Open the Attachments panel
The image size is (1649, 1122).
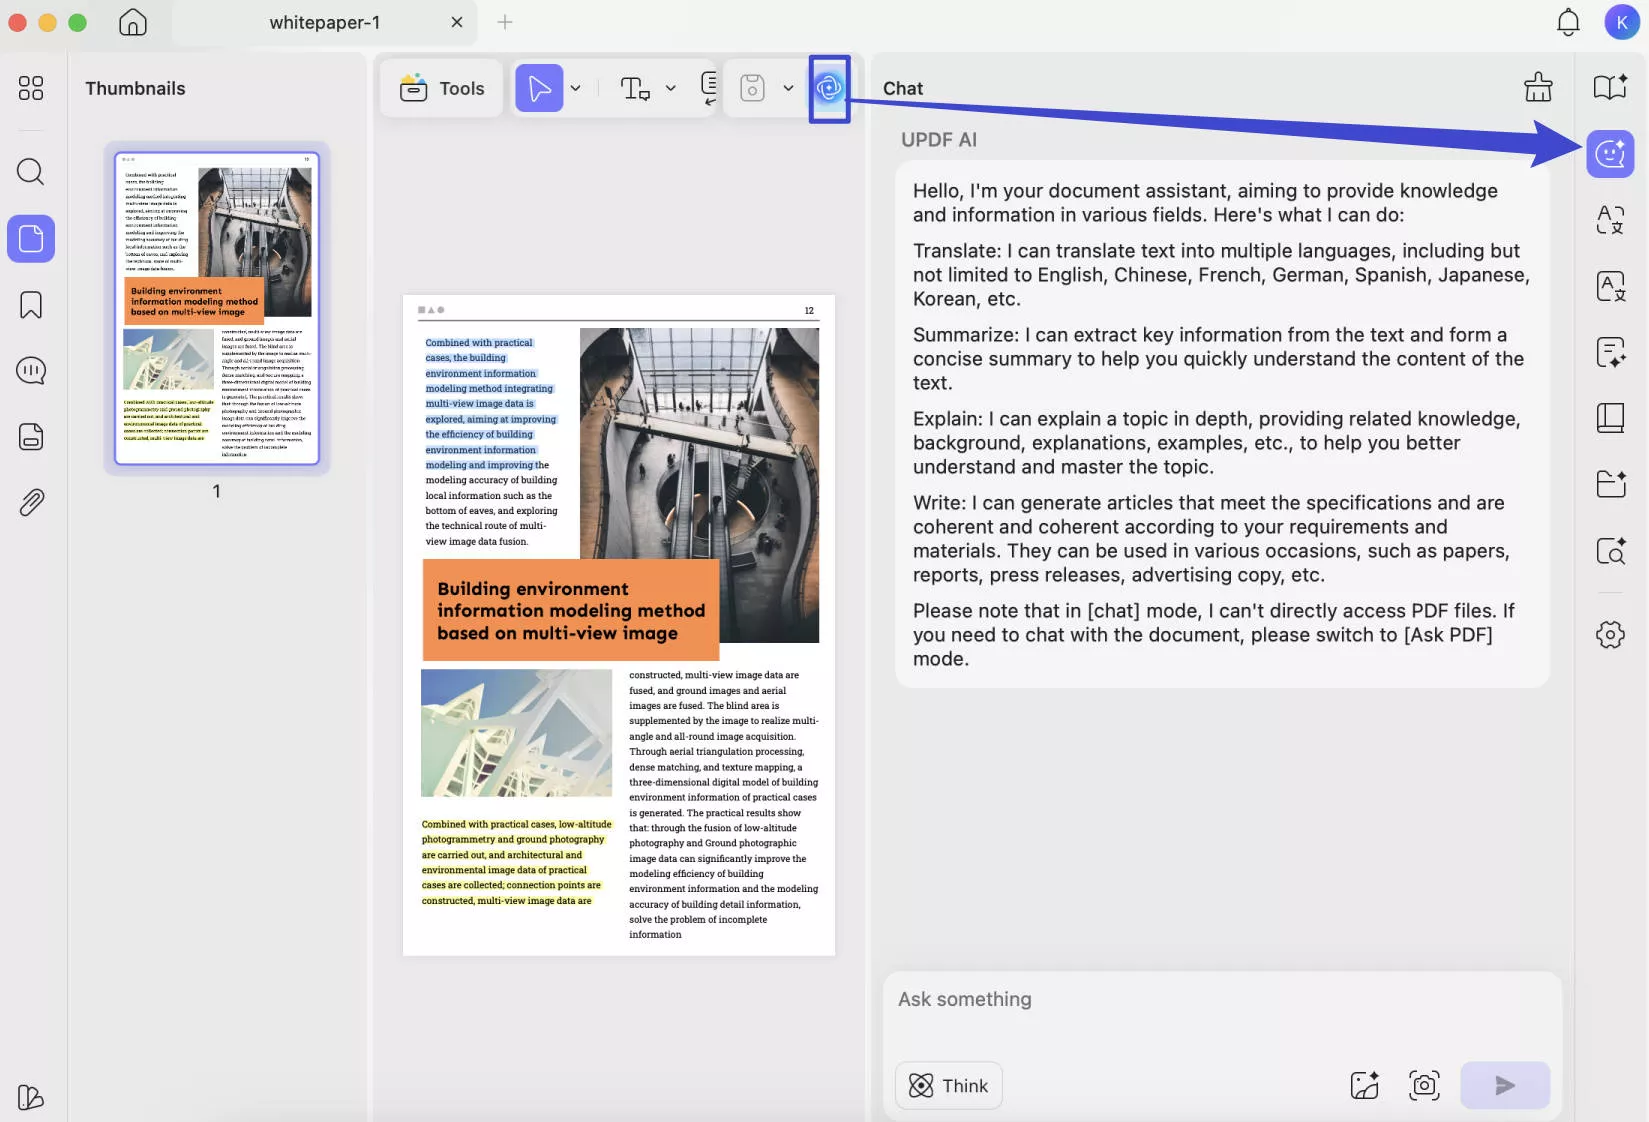[x=30, y=502]
